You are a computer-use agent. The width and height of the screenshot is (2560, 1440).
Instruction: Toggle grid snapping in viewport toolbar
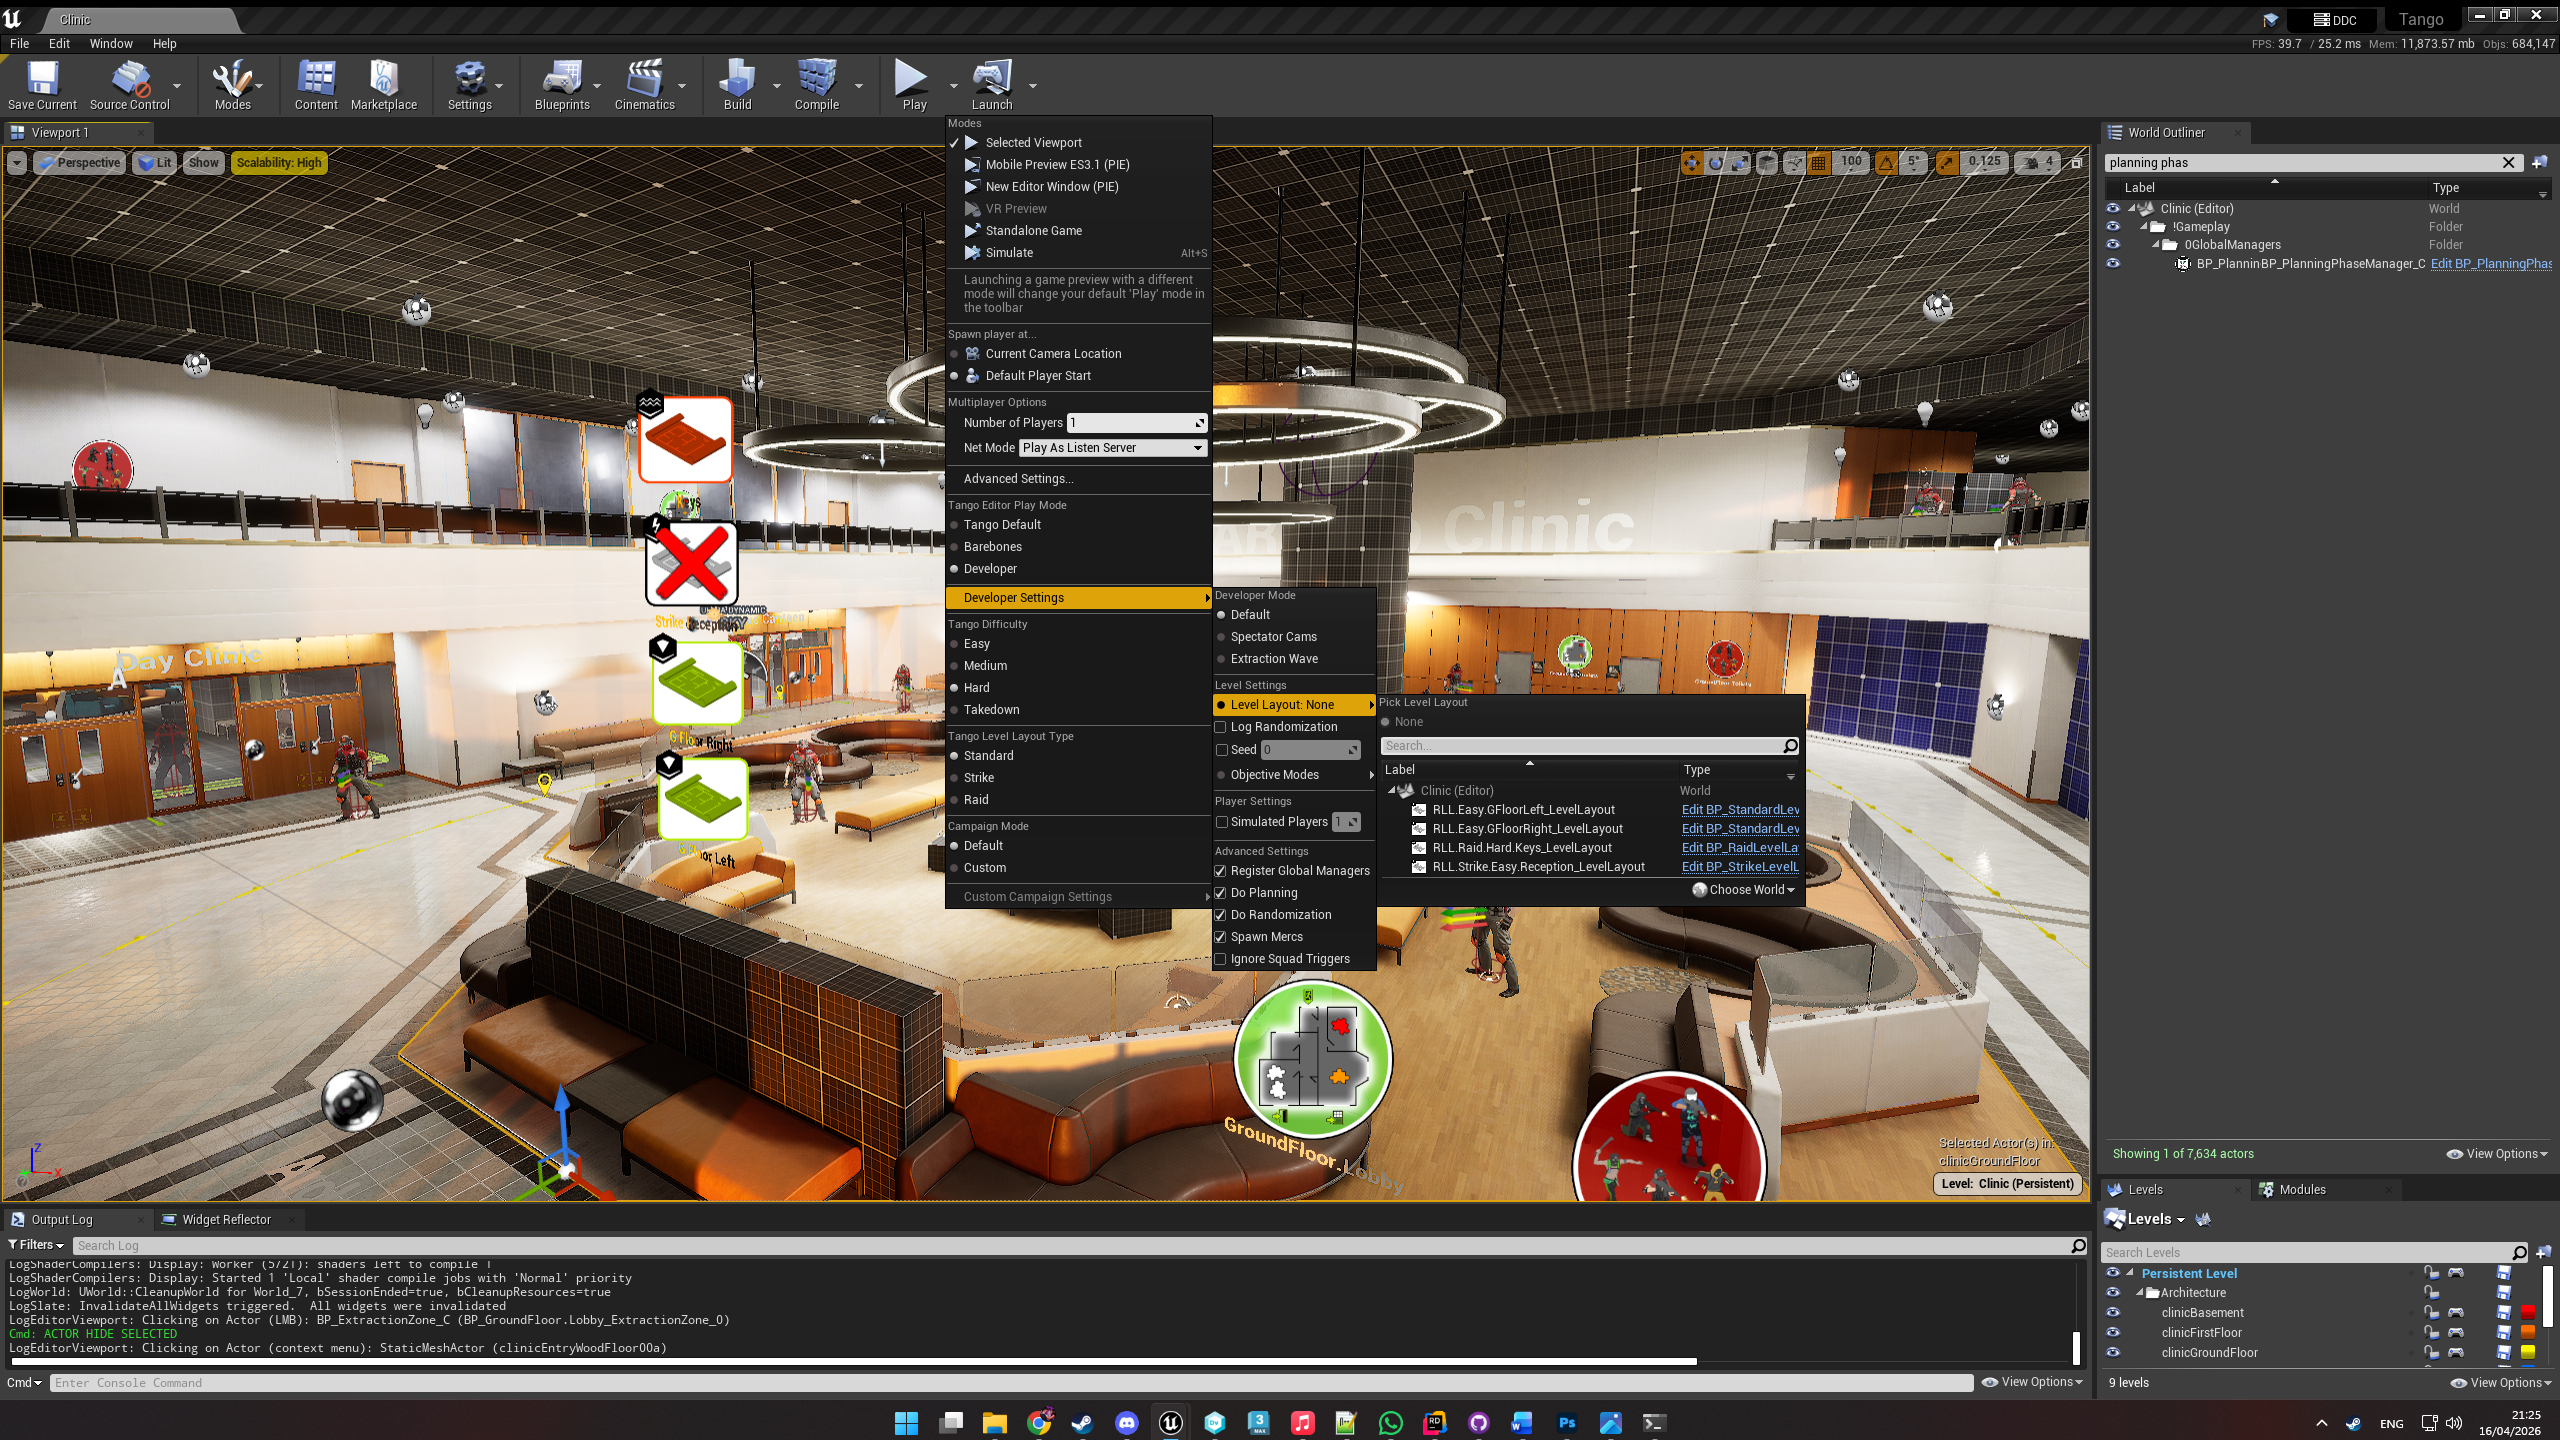point(1818,162)
